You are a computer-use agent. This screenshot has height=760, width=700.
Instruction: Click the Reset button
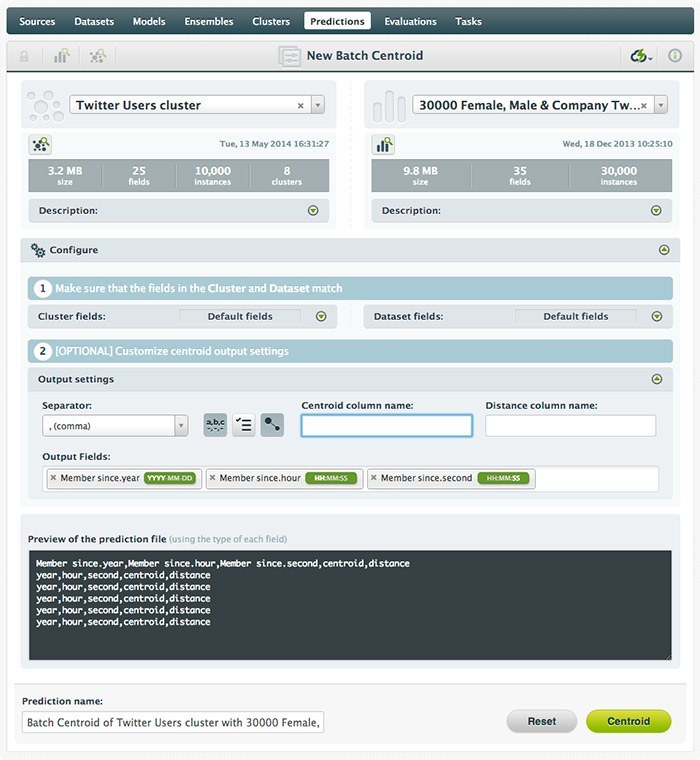pos(541,721)
